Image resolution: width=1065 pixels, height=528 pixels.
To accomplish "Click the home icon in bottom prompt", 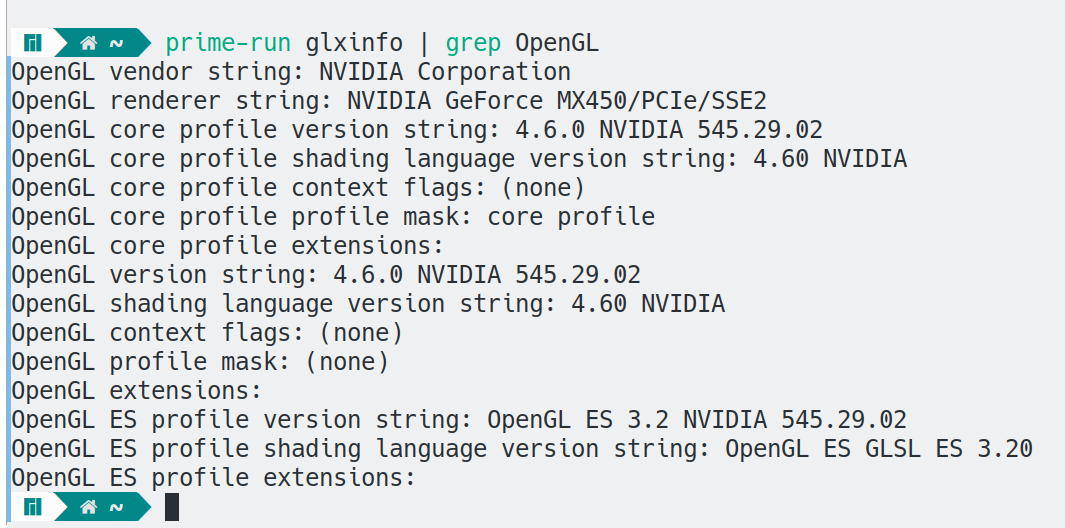I will pyautogui.click(x=88, y=507).
